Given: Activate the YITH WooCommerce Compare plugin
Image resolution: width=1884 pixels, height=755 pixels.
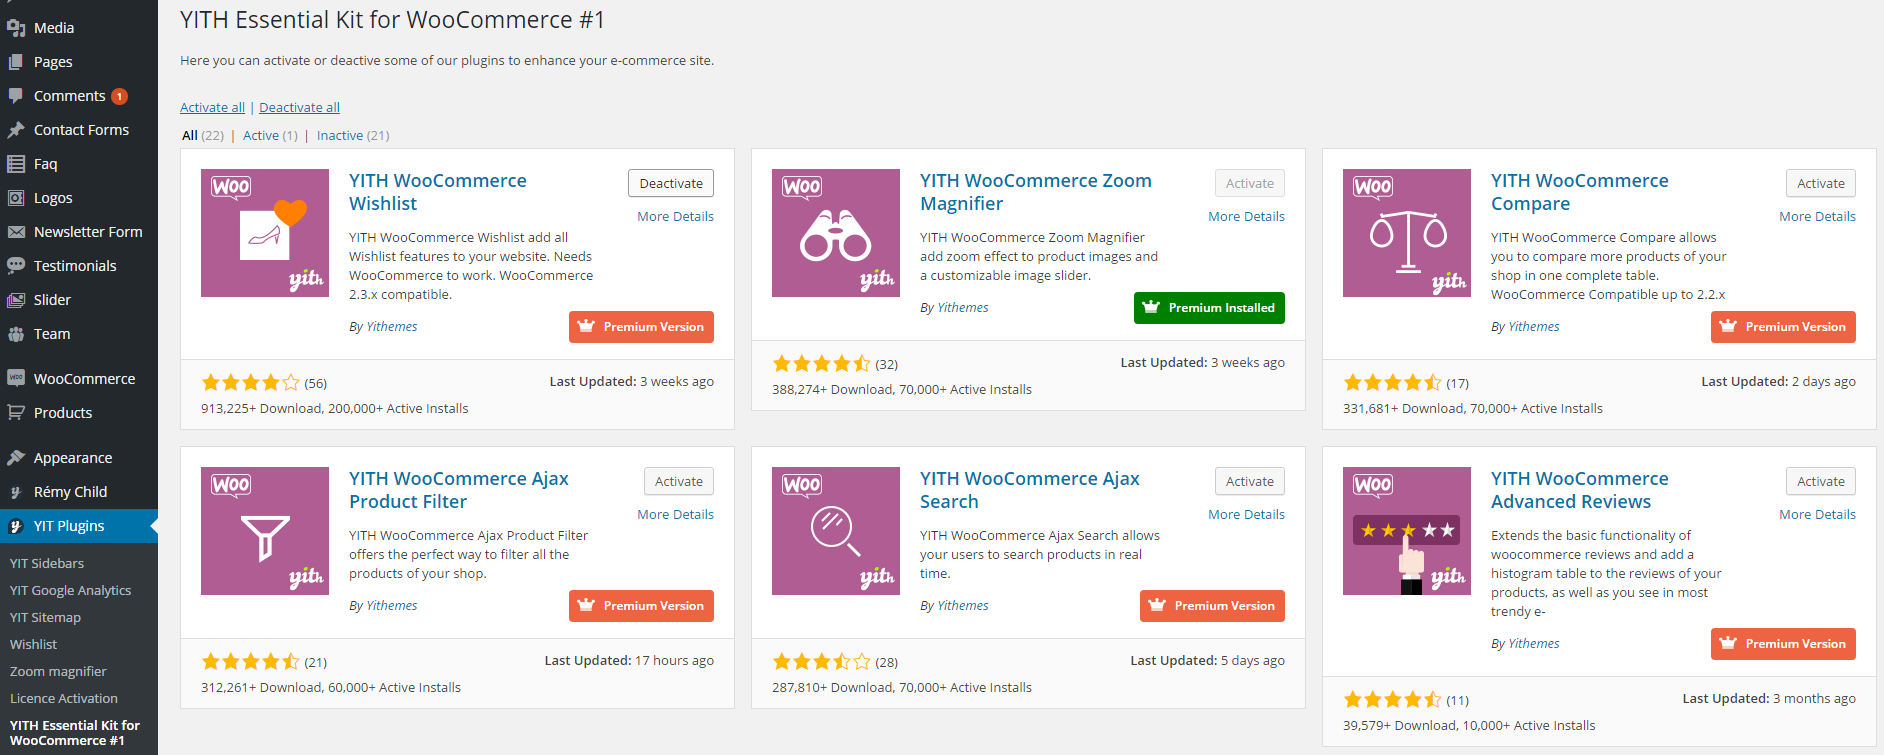Looking at the screenshot, I should click(x=1820, y=184).
